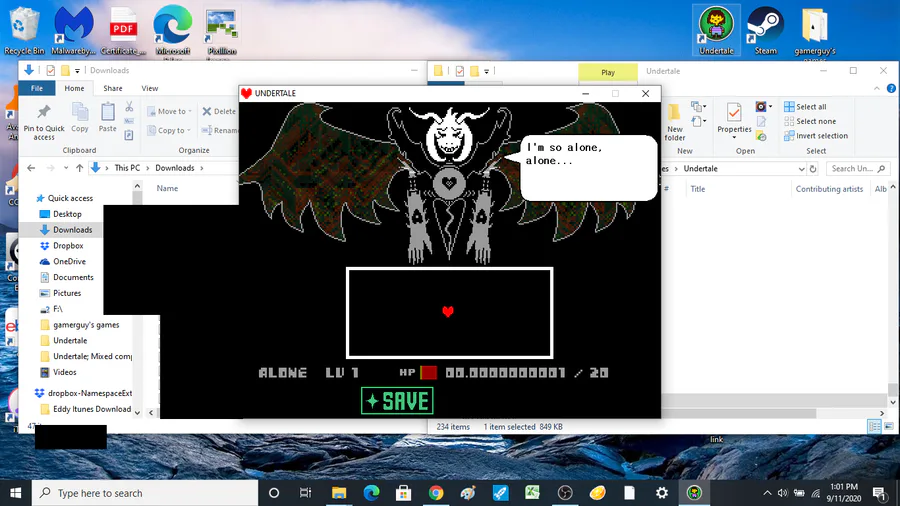Viewport: 900px width, 506px height.
Task: Open Task View on the taskbar
Action: point(305,493)
